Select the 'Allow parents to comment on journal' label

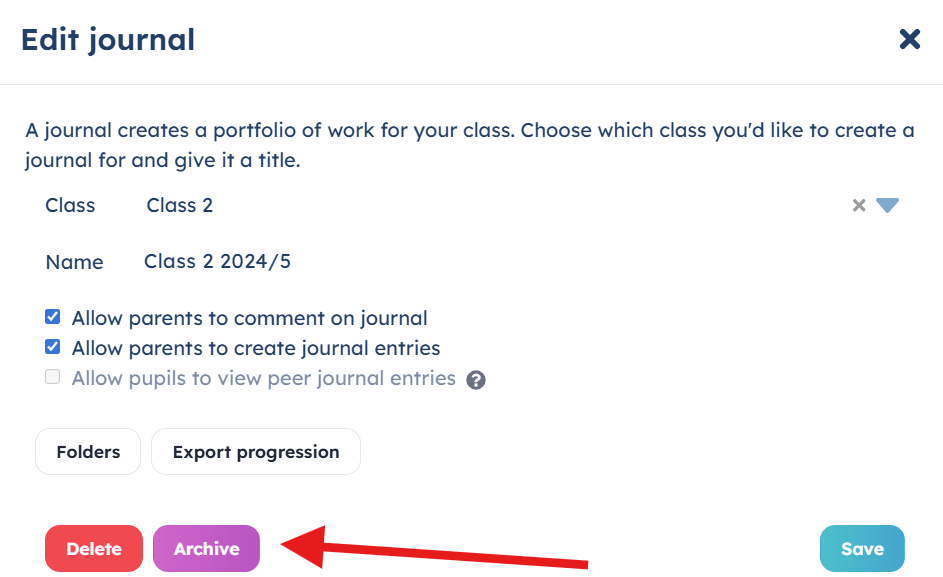(x=250, y=318)
